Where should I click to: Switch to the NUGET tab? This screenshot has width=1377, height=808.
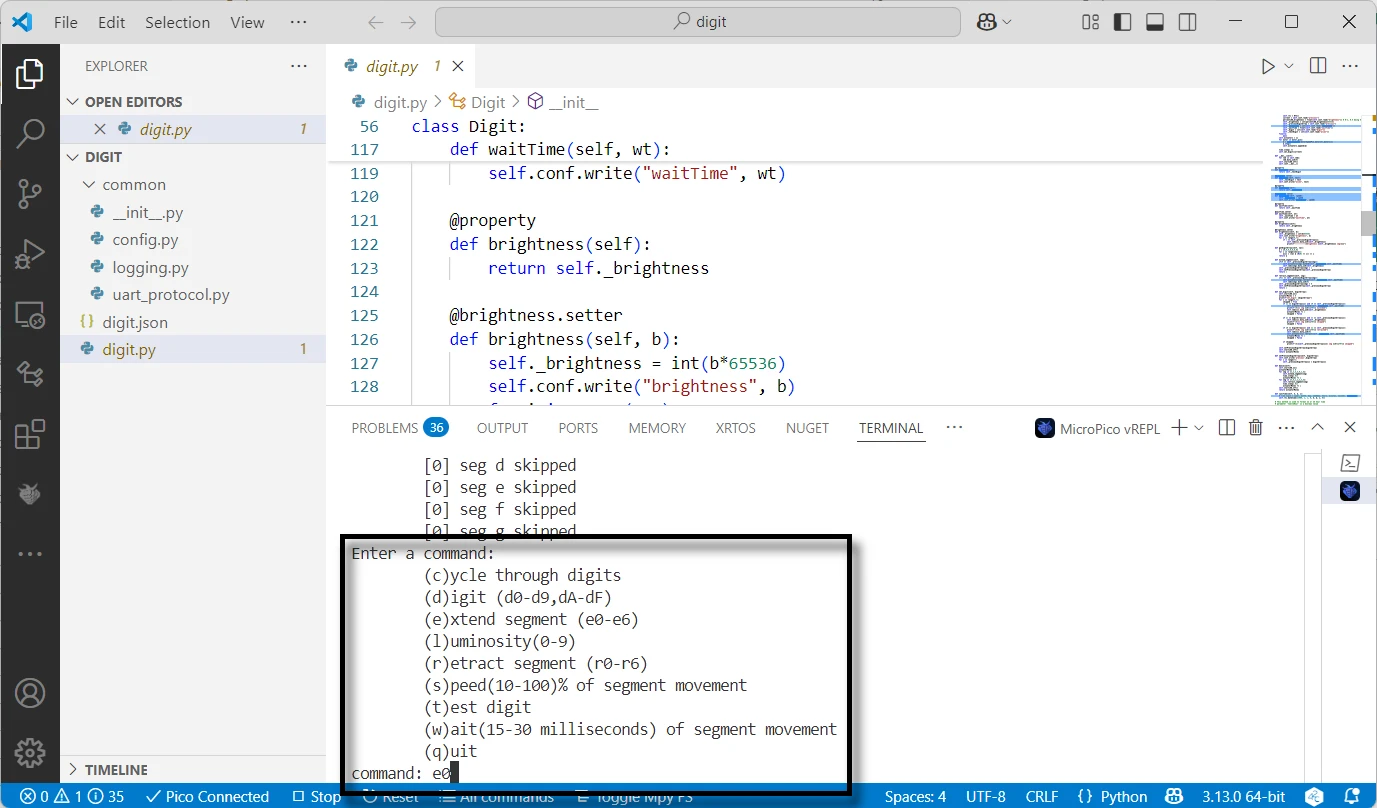(x=807, y=428)
